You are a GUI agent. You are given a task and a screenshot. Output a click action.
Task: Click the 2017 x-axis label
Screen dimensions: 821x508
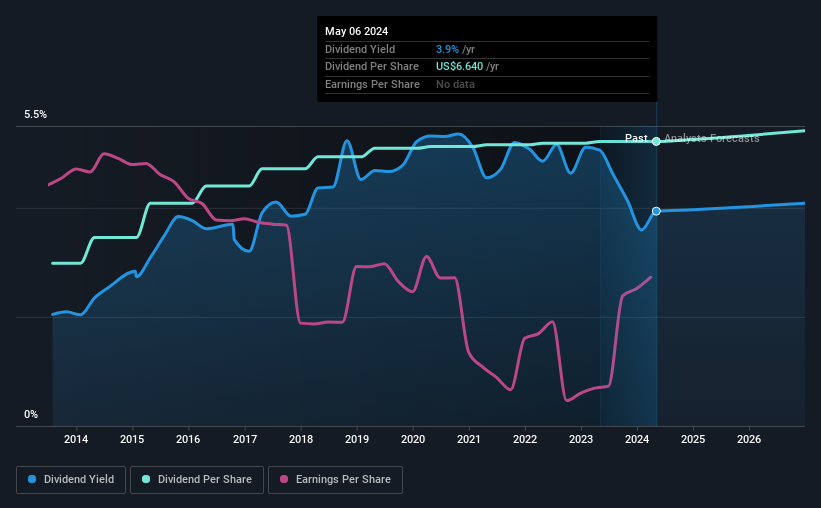coord(245,439)
